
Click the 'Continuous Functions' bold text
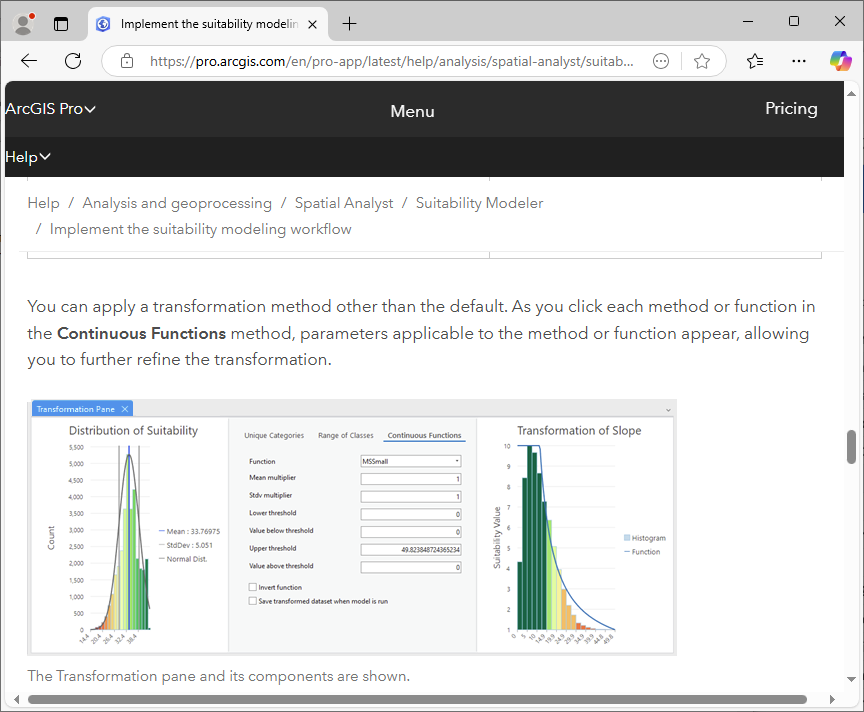(x=142, y=333)
